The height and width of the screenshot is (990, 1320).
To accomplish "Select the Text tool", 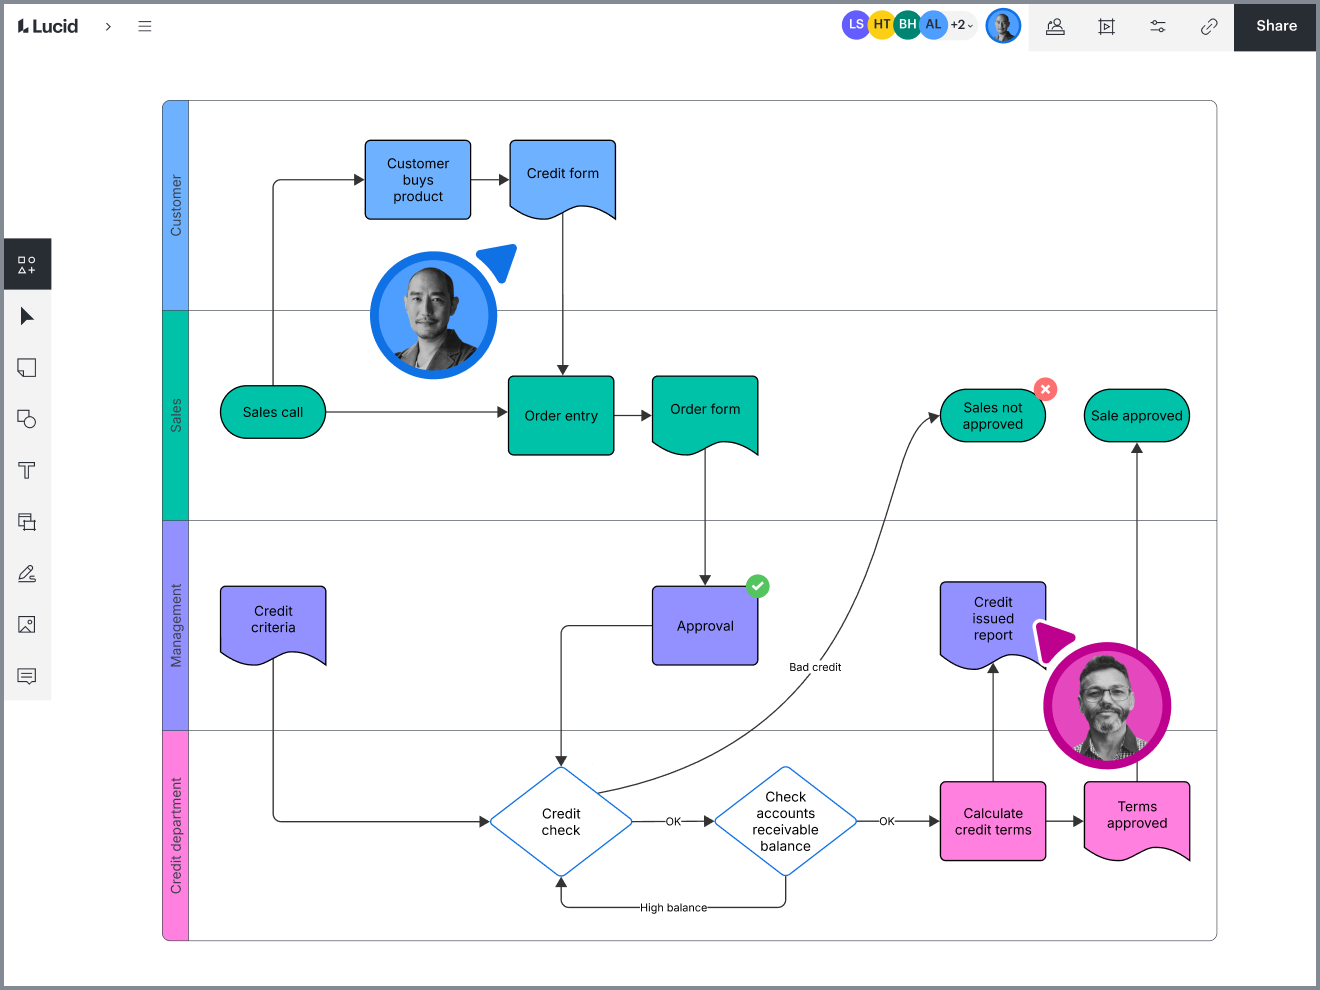I will (27, 470).
